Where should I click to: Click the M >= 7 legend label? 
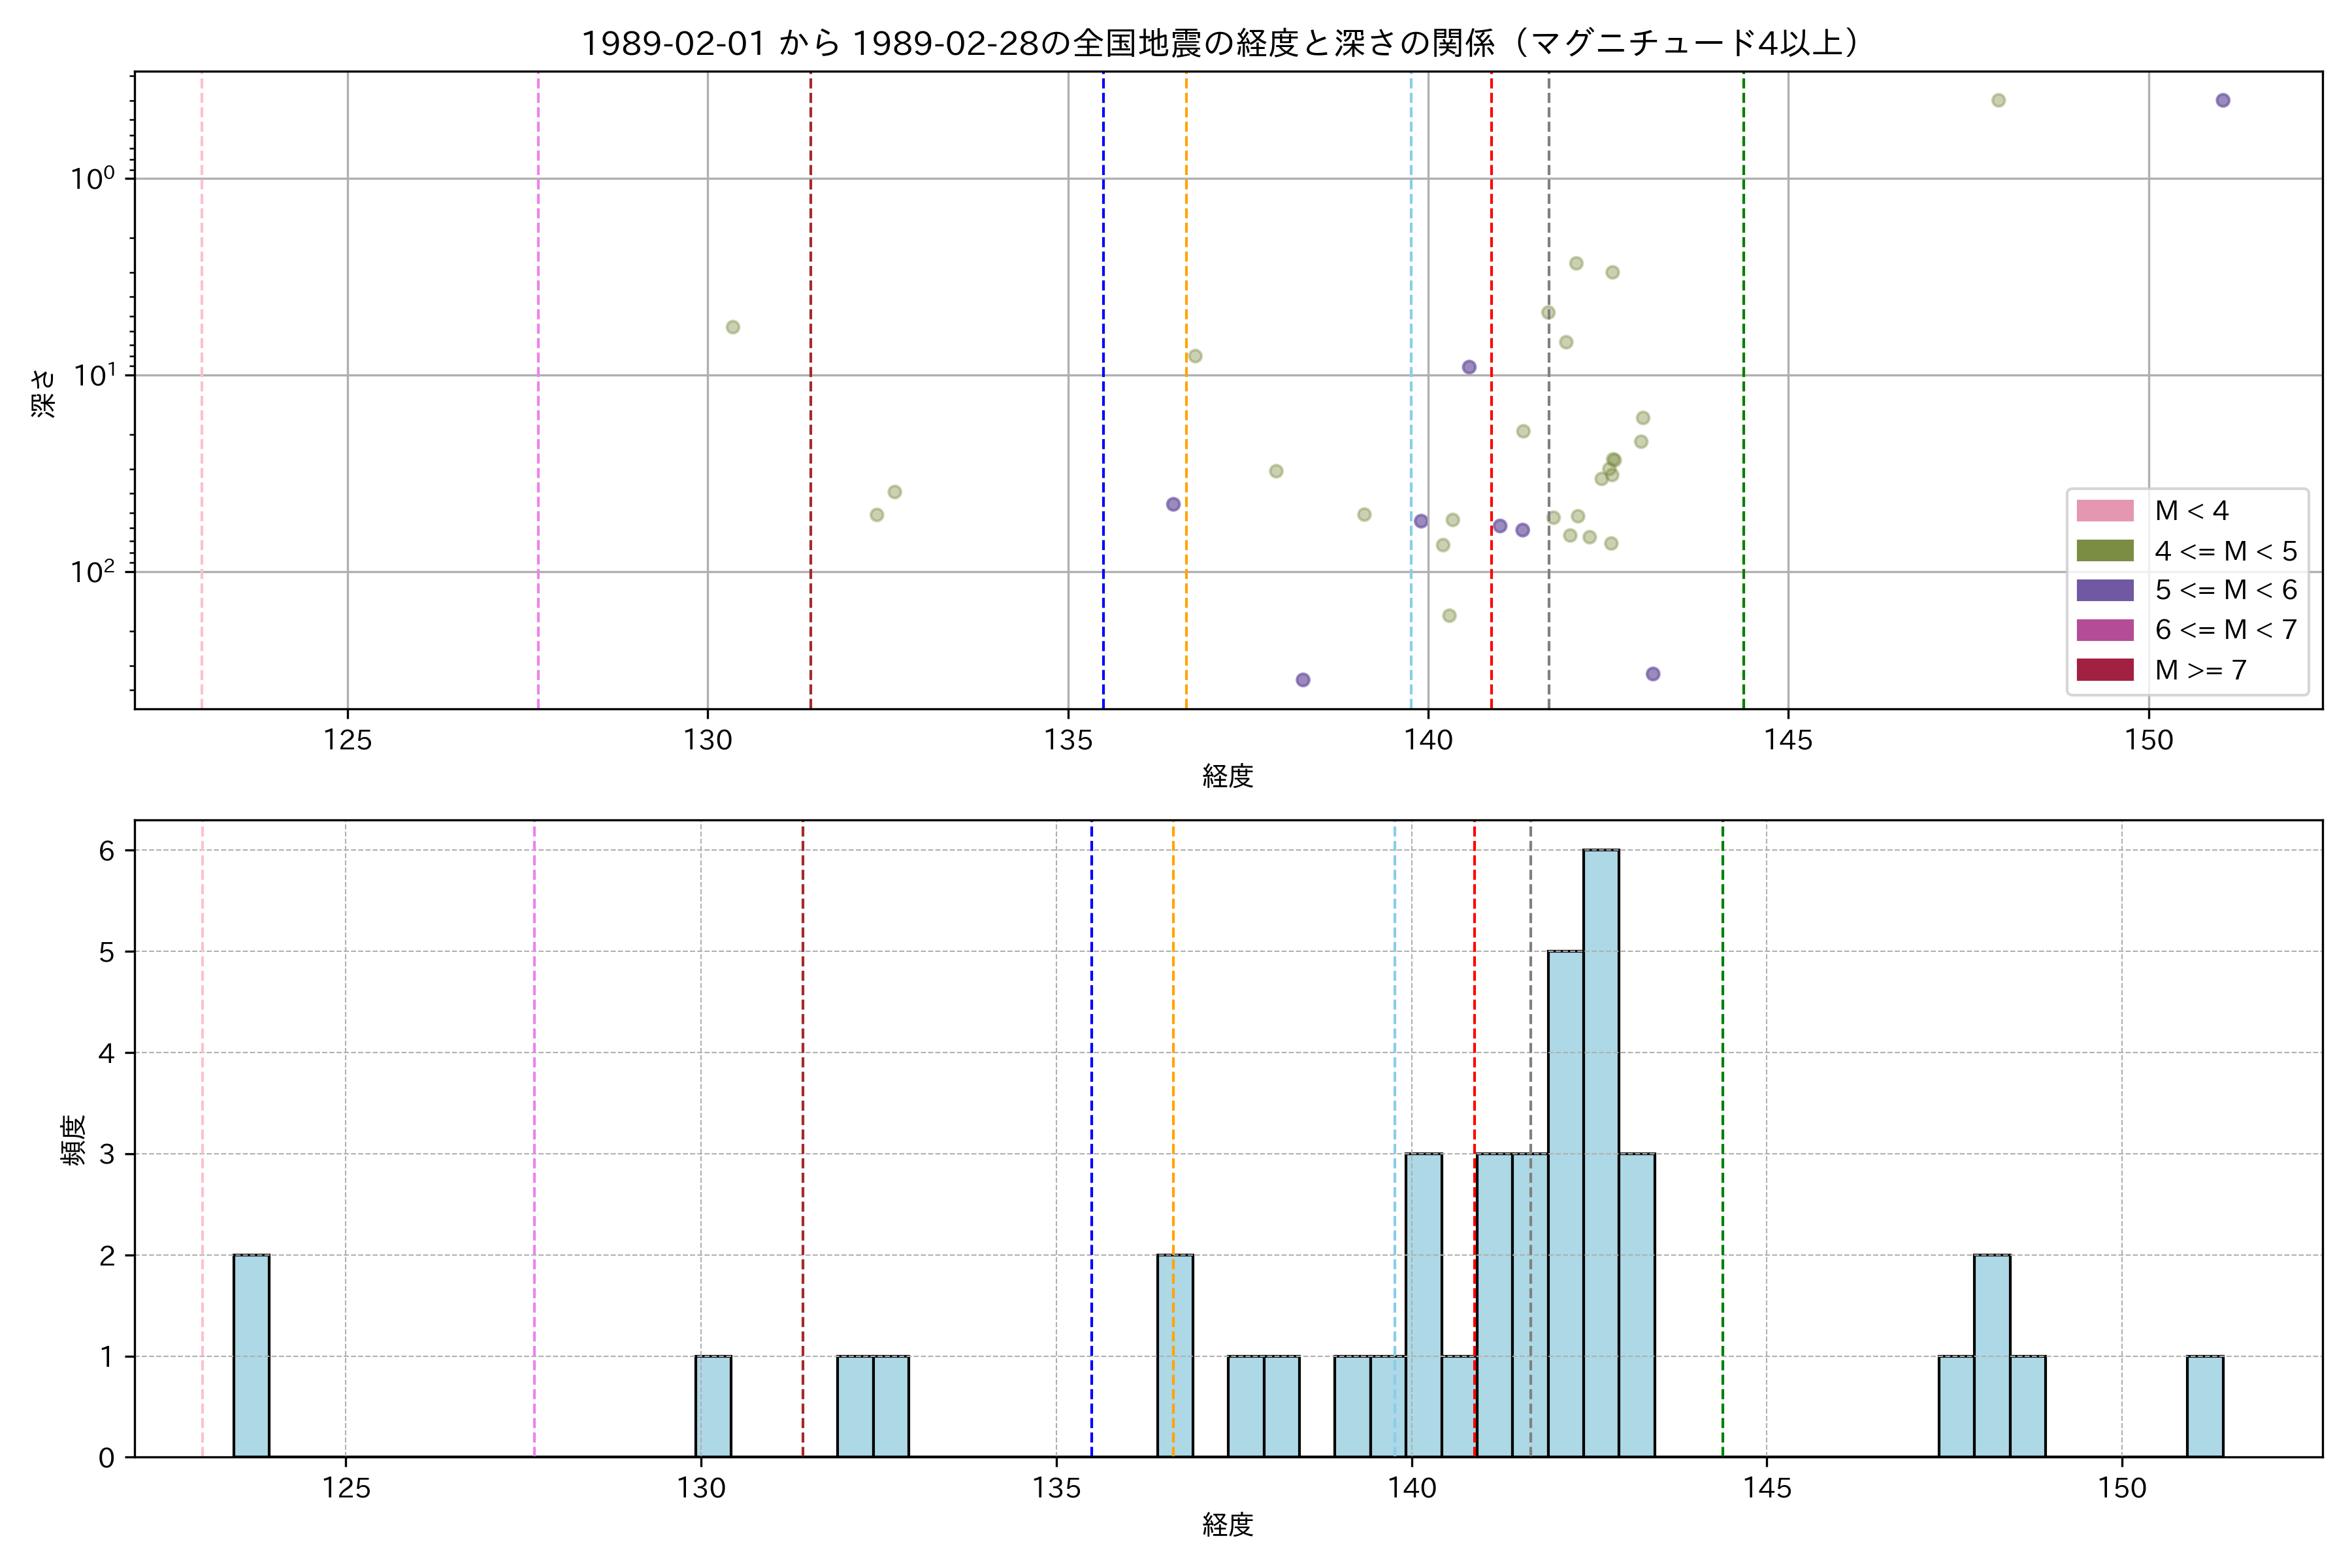coord(2200,670)
